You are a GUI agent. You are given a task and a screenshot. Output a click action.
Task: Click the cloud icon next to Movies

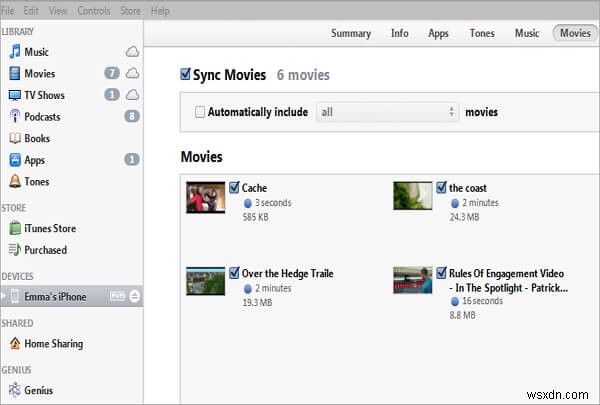coord(133,74)
